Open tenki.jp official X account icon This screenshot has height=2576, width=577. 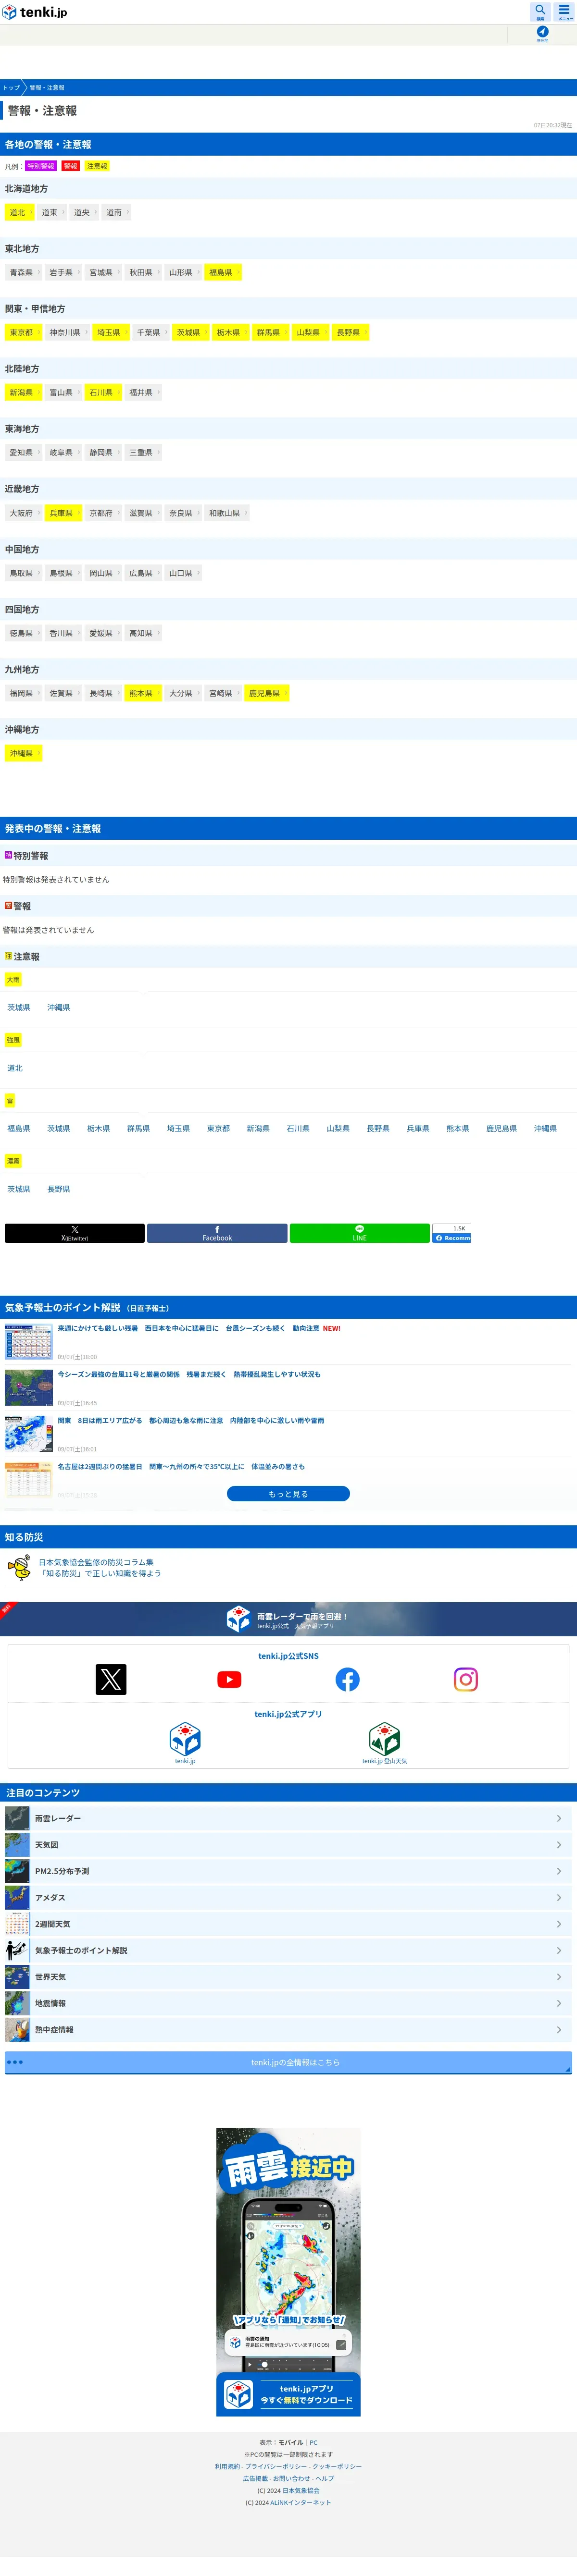point(111,1679)
